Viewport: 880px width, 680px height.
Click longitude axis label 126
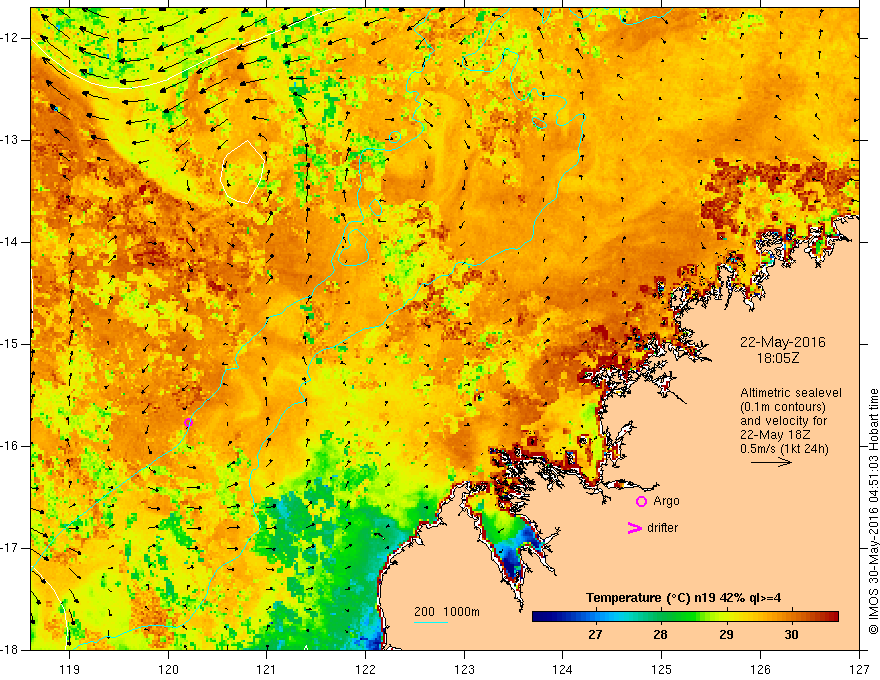(760, 669)
